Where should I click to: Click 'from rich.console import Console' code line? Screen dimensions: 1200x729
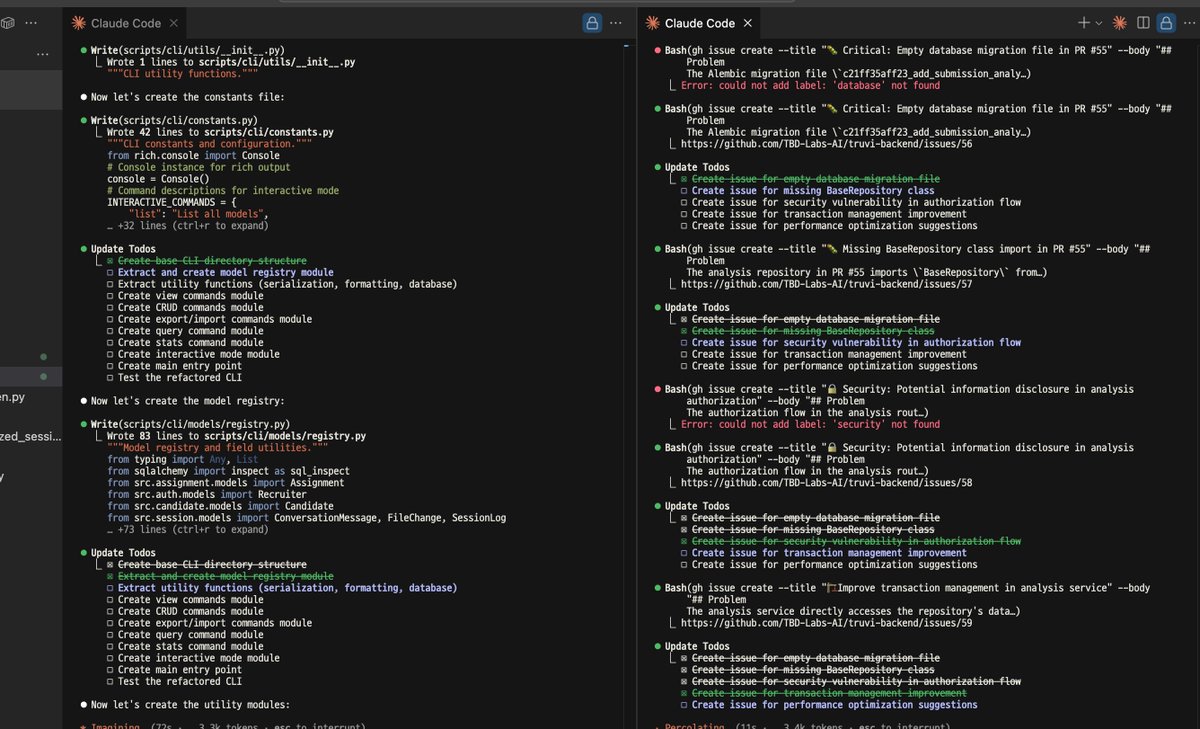click(x=193, y=155)
